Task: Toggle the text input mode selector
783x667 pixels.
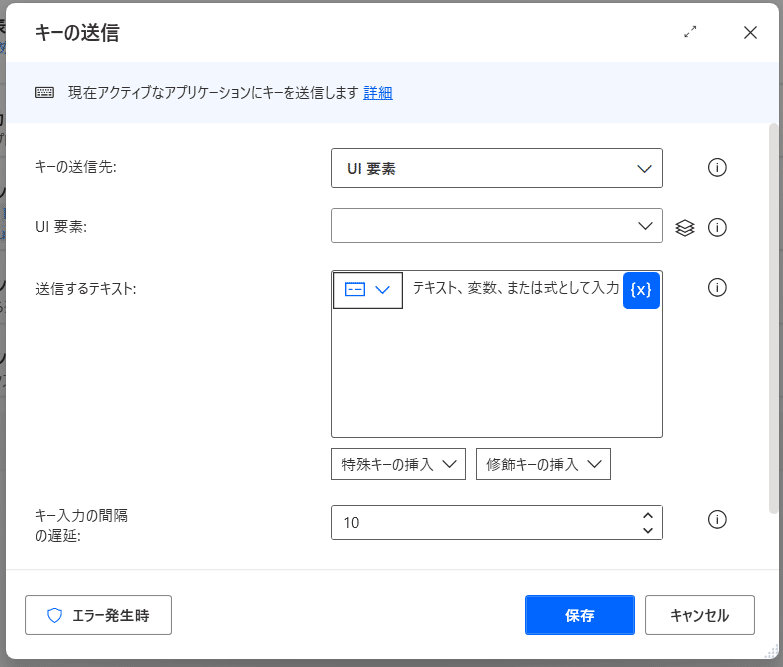Action: (x=368, y=289)
